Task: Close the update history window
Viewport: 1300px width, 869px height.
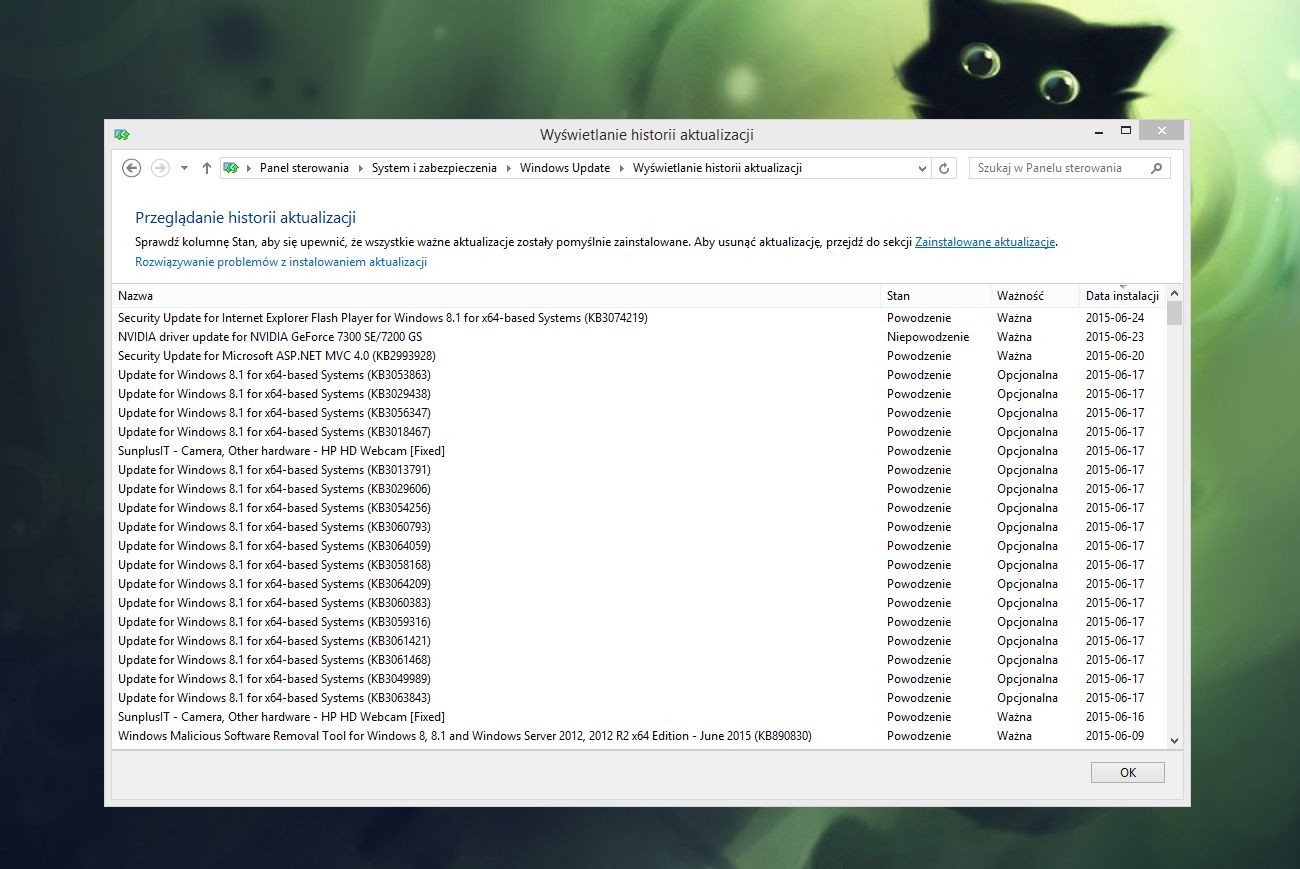Action: 1160,131
